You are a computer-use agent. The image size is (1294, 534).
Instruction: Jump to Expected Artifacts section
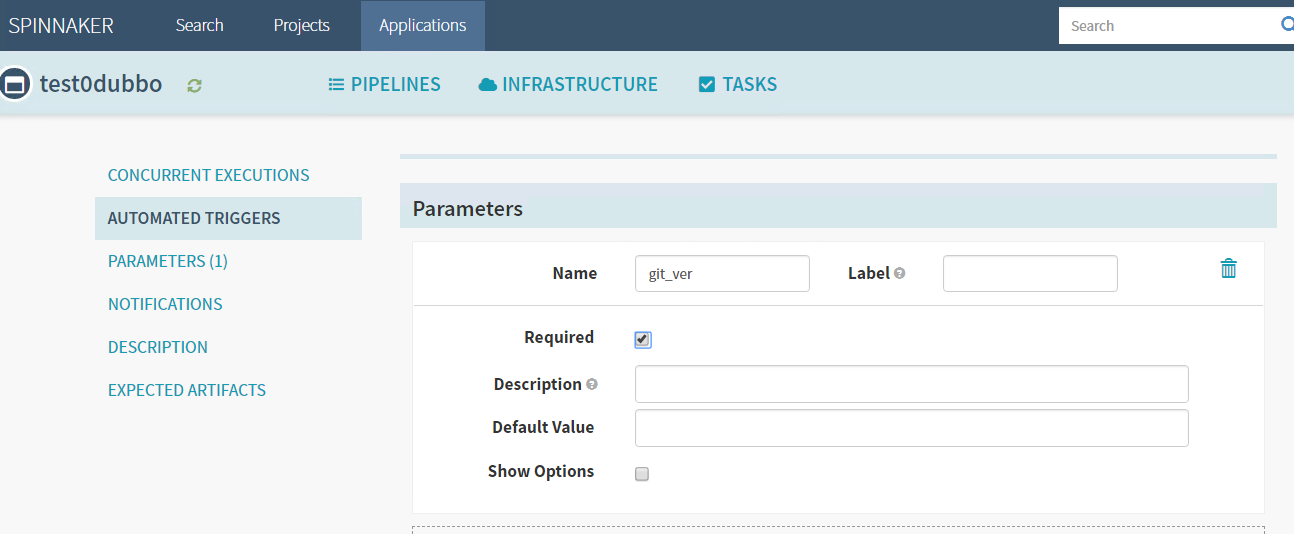point(187,390)
